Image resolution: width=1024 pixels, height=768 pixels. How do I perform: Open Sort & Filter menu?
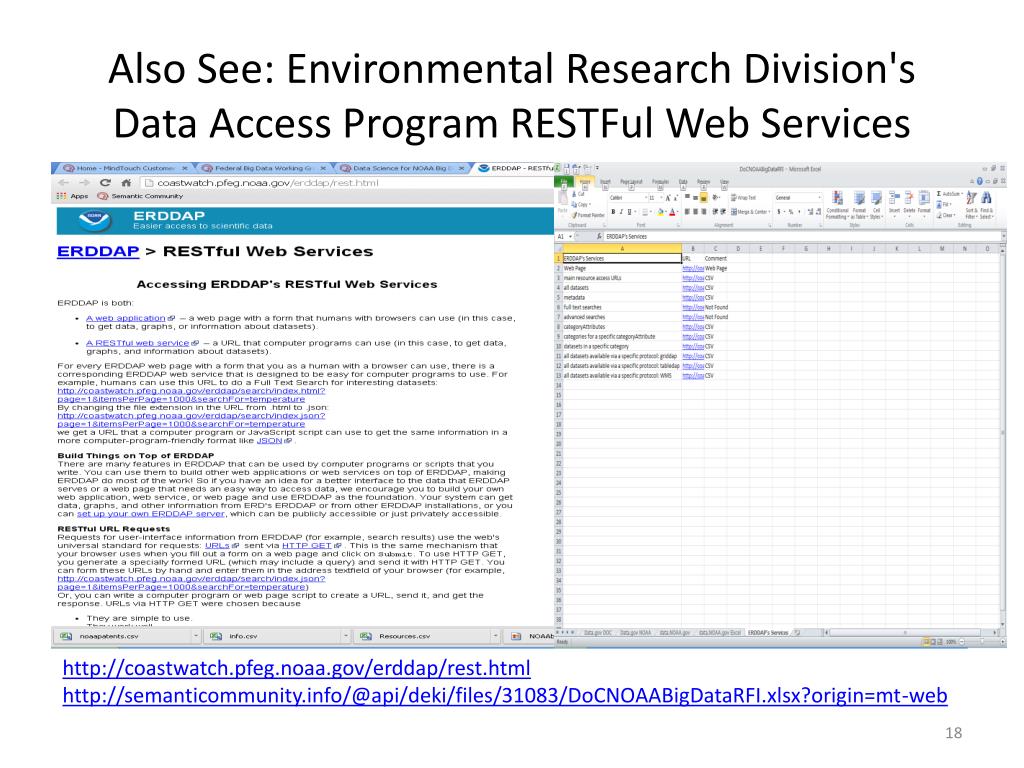tap(971, 205)
